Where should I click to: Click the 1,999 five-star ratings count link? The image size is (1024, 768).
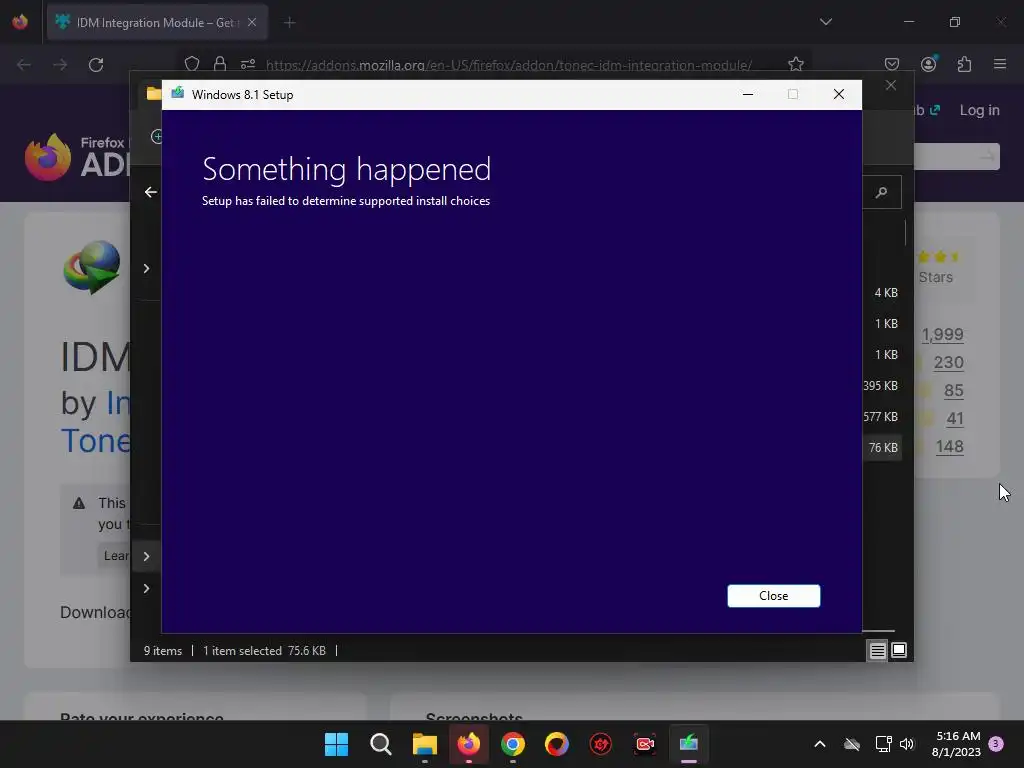pos(942,334)
